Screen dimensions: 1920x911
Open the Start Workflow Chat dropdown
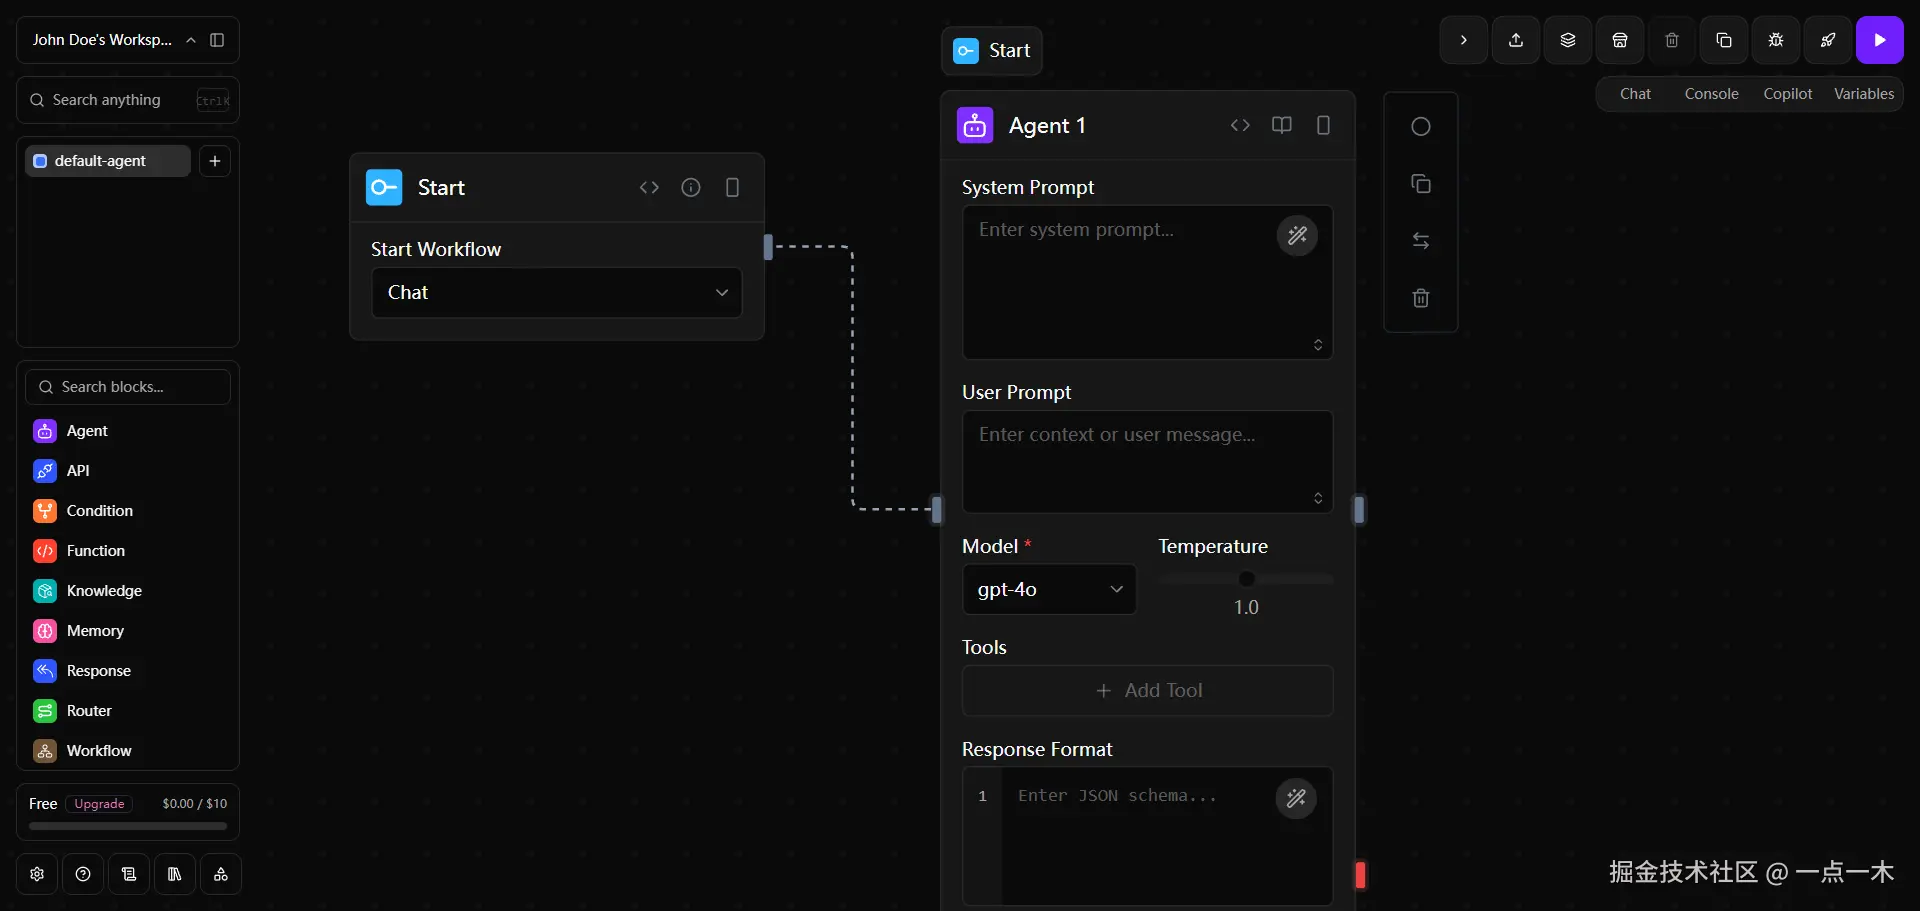point(556,293)
